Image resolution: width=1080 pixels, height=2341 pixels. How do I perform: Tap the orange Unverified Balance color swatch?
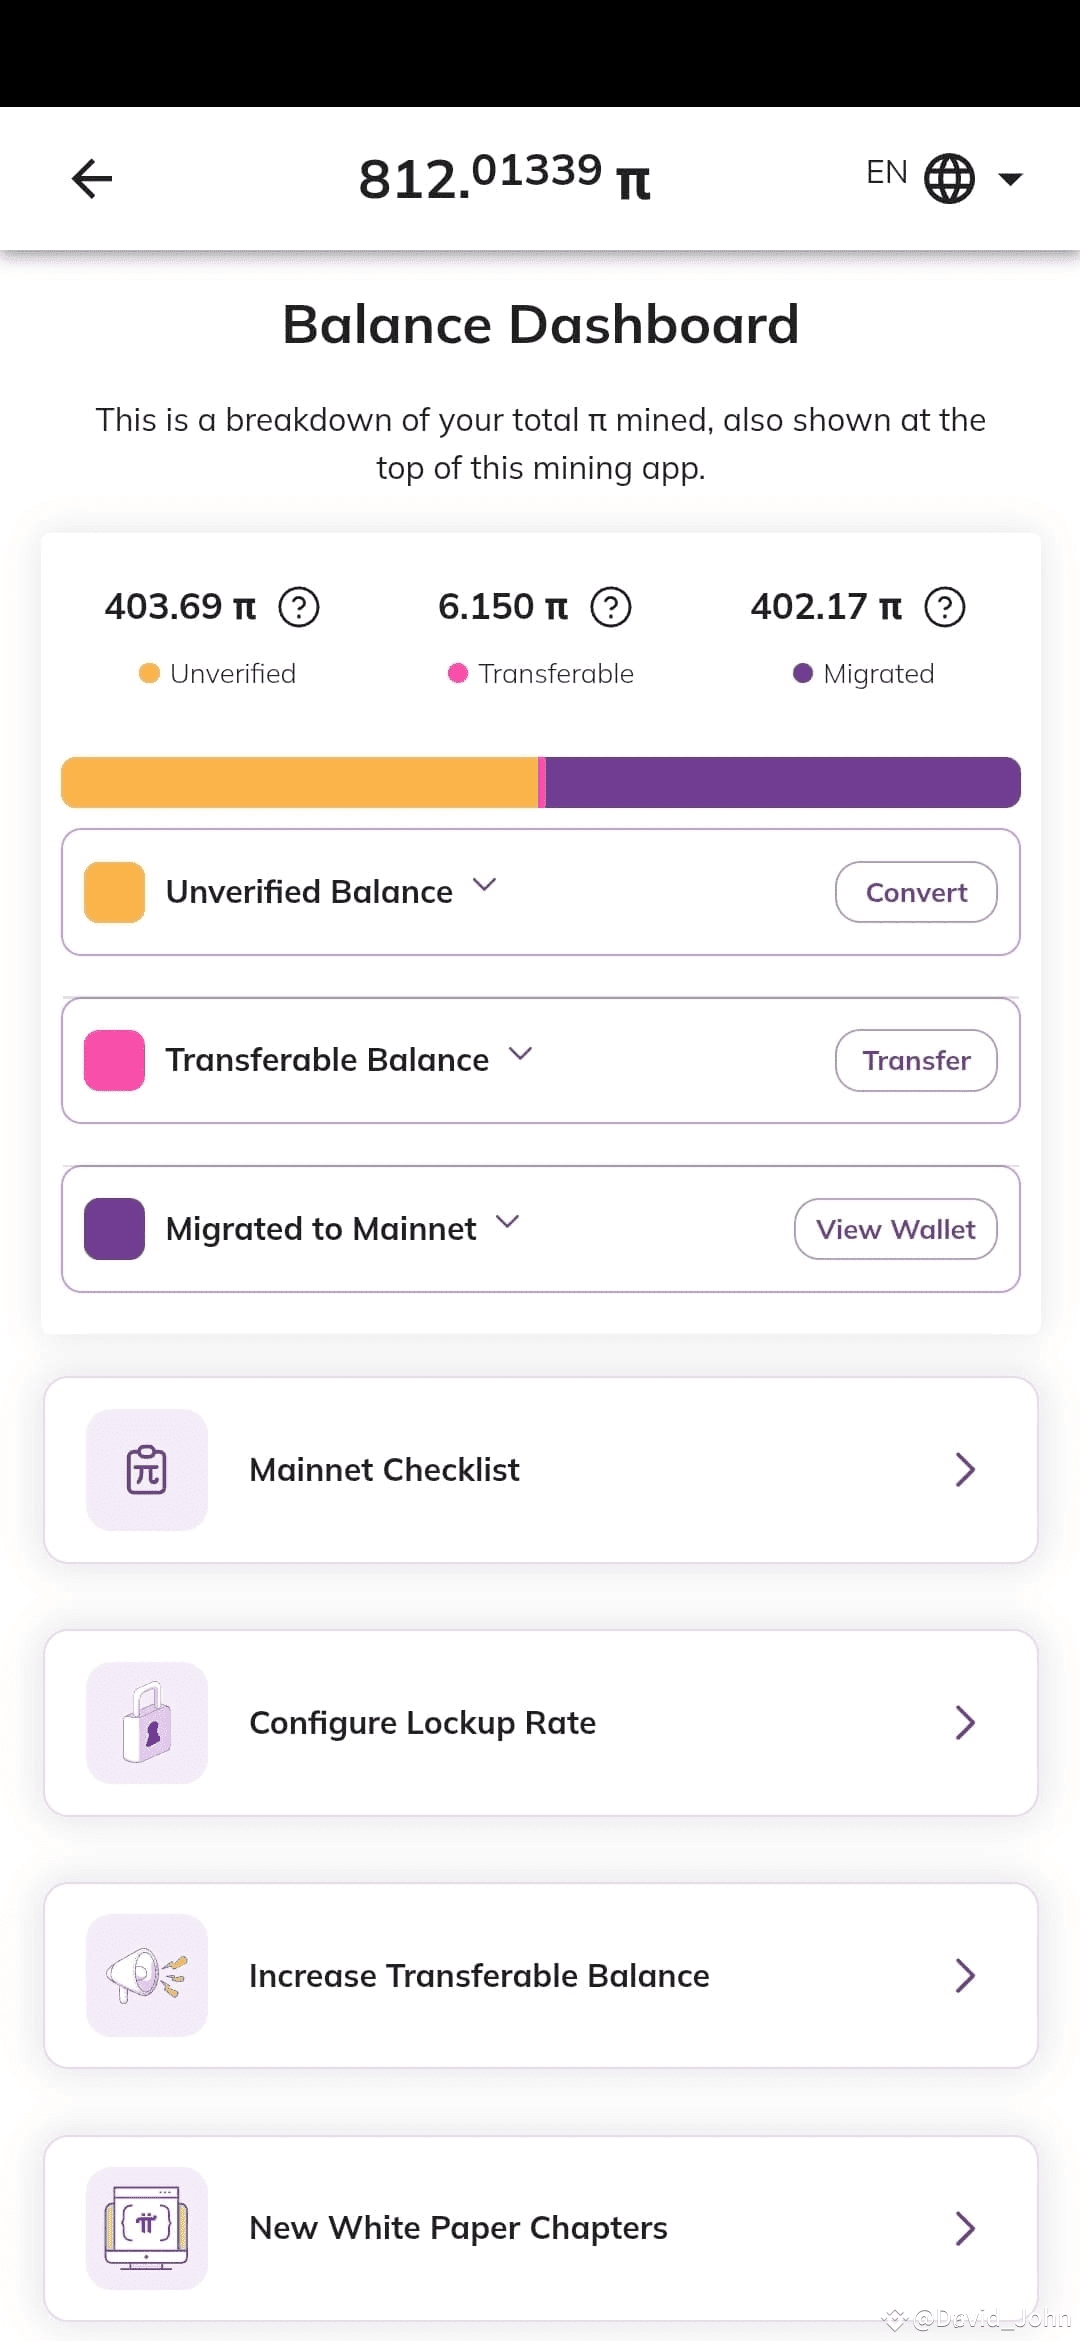115,892
